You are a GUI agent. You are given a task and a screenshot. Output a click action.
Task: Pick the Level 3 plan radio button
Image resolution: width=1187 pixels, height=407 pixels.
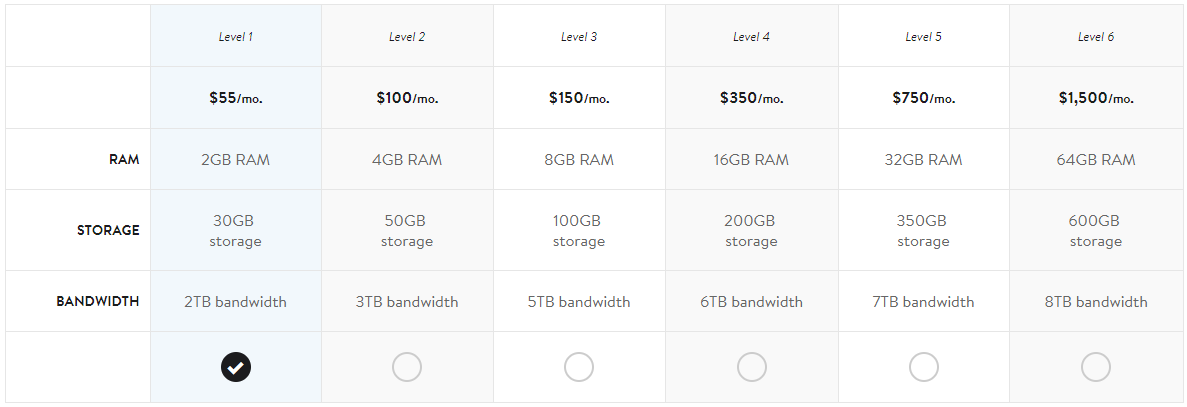point(579,367)
